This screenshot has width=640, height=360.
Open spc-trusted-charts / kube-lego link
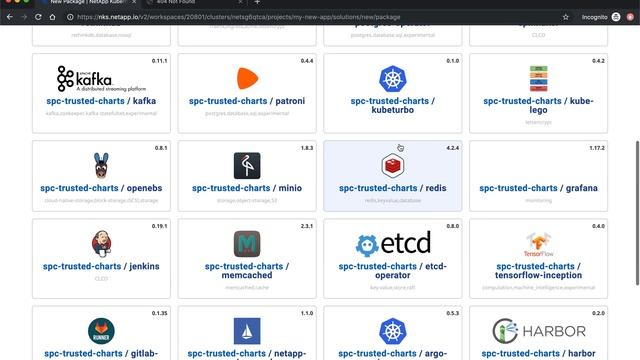(x=538, y=105)
